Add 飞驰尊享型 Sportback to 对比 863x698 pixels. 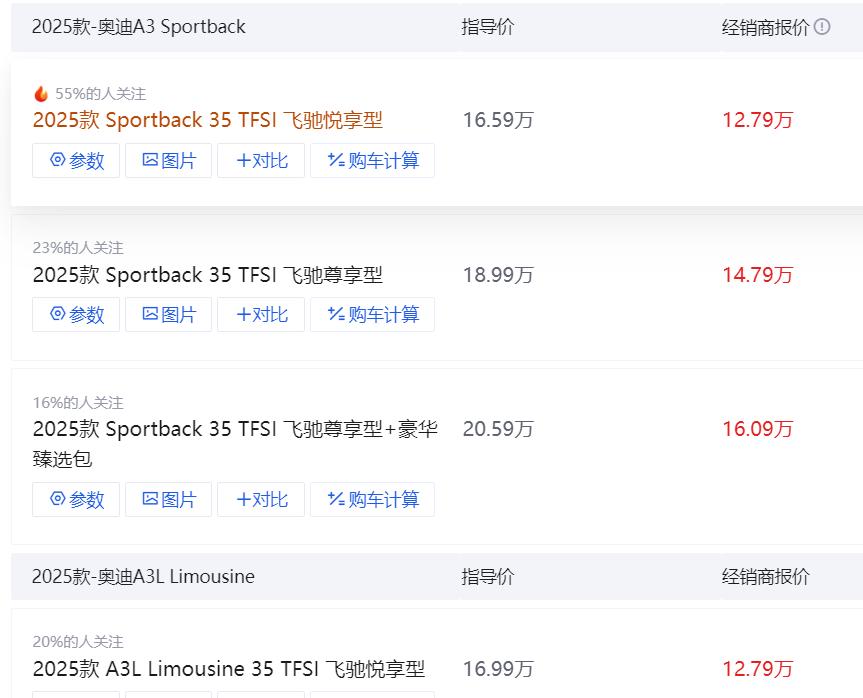tap(261, 314)
